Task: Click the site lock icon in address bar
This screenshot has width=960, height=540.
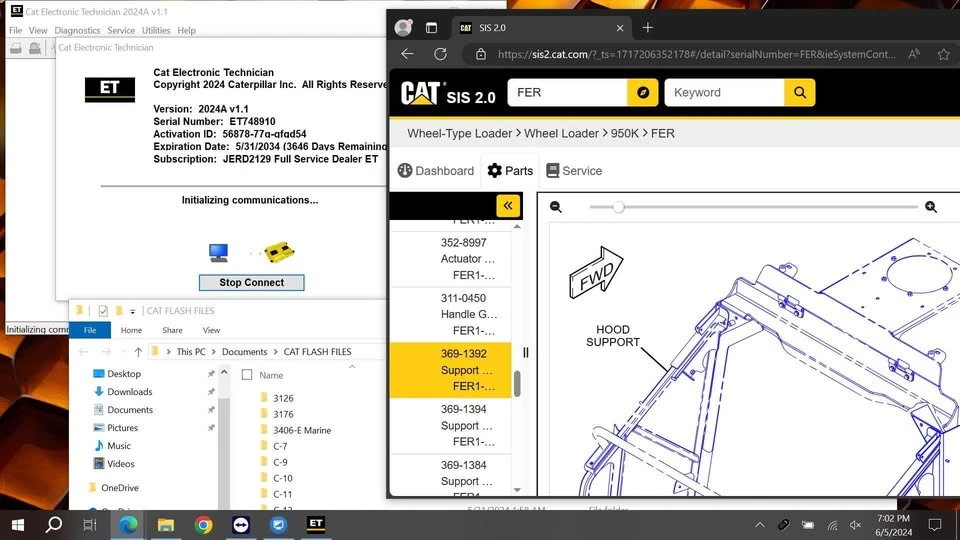Action: tap(481, 54)
